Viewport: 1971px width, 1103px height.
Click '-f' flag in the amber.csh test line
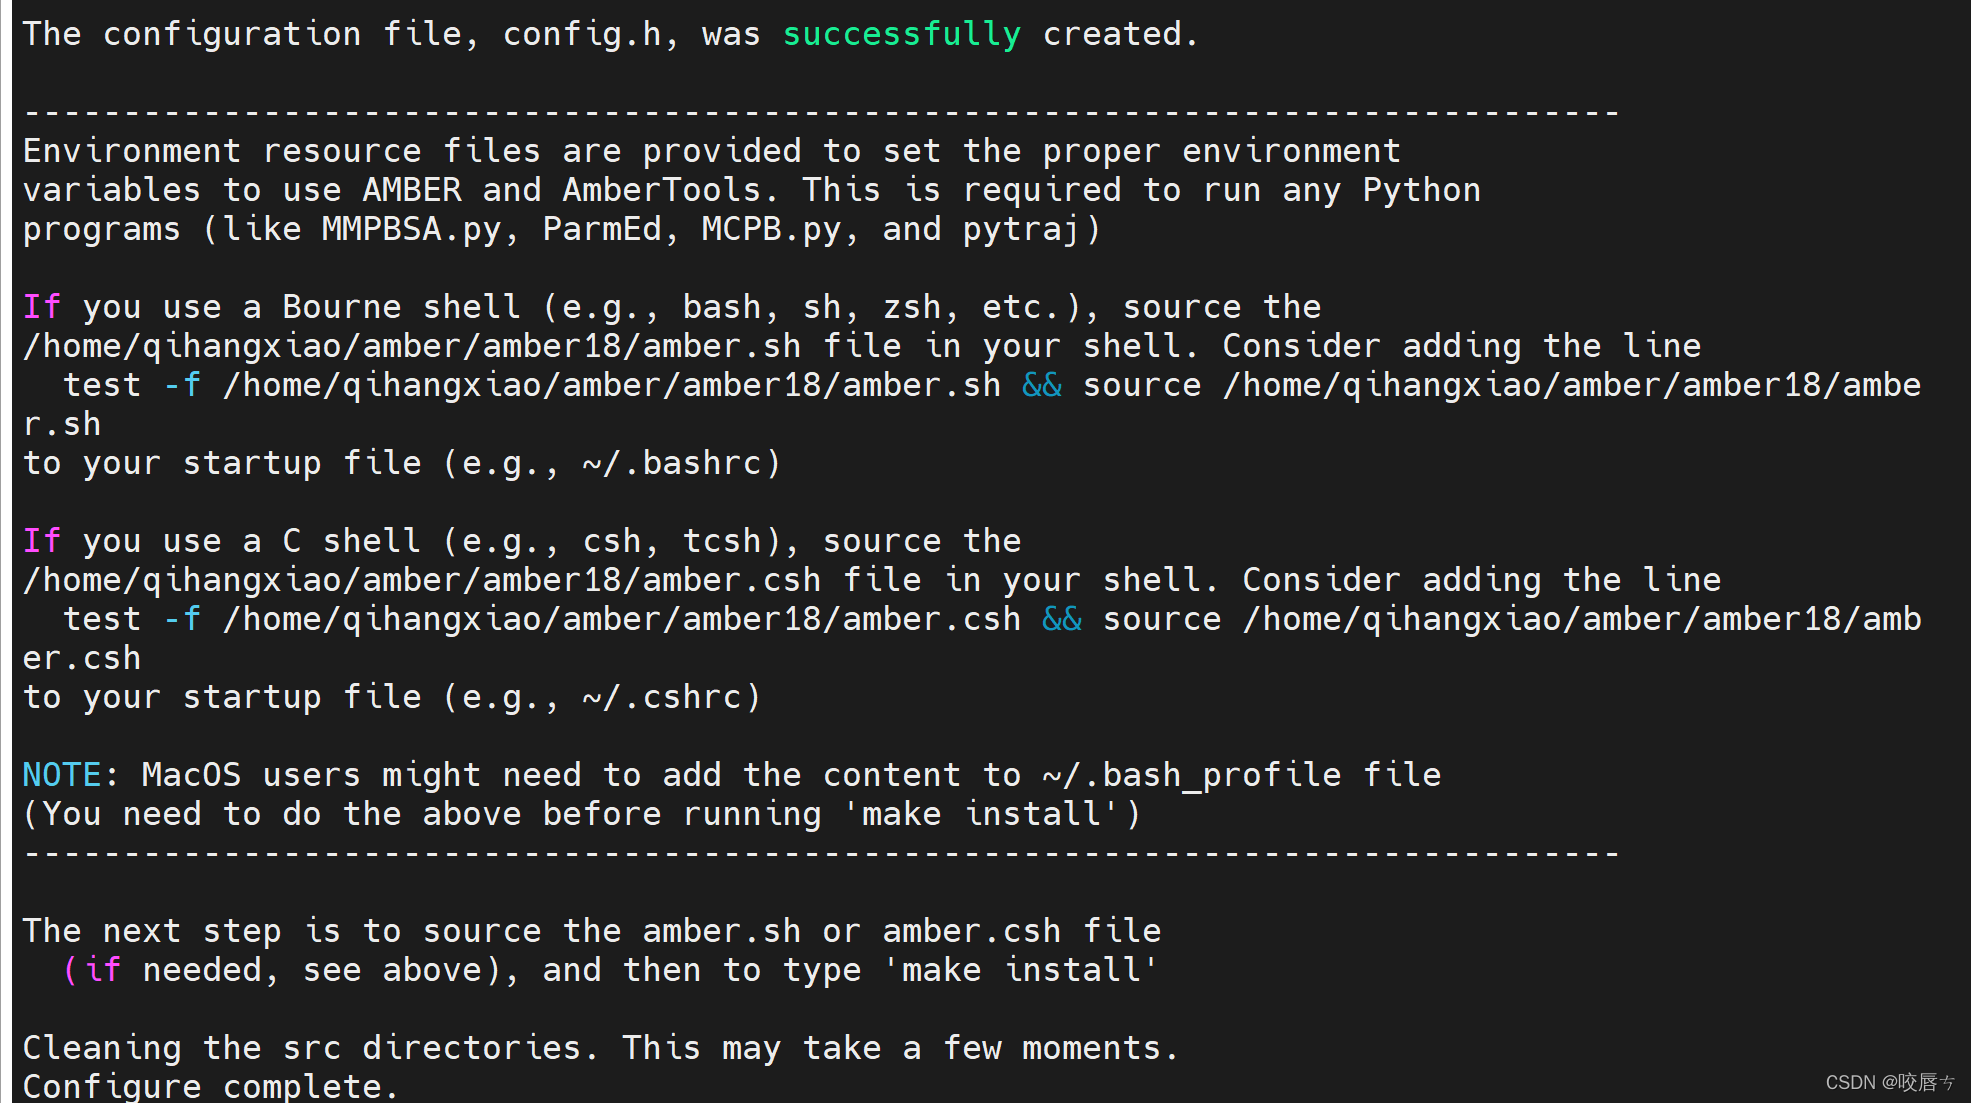(182, 619)
